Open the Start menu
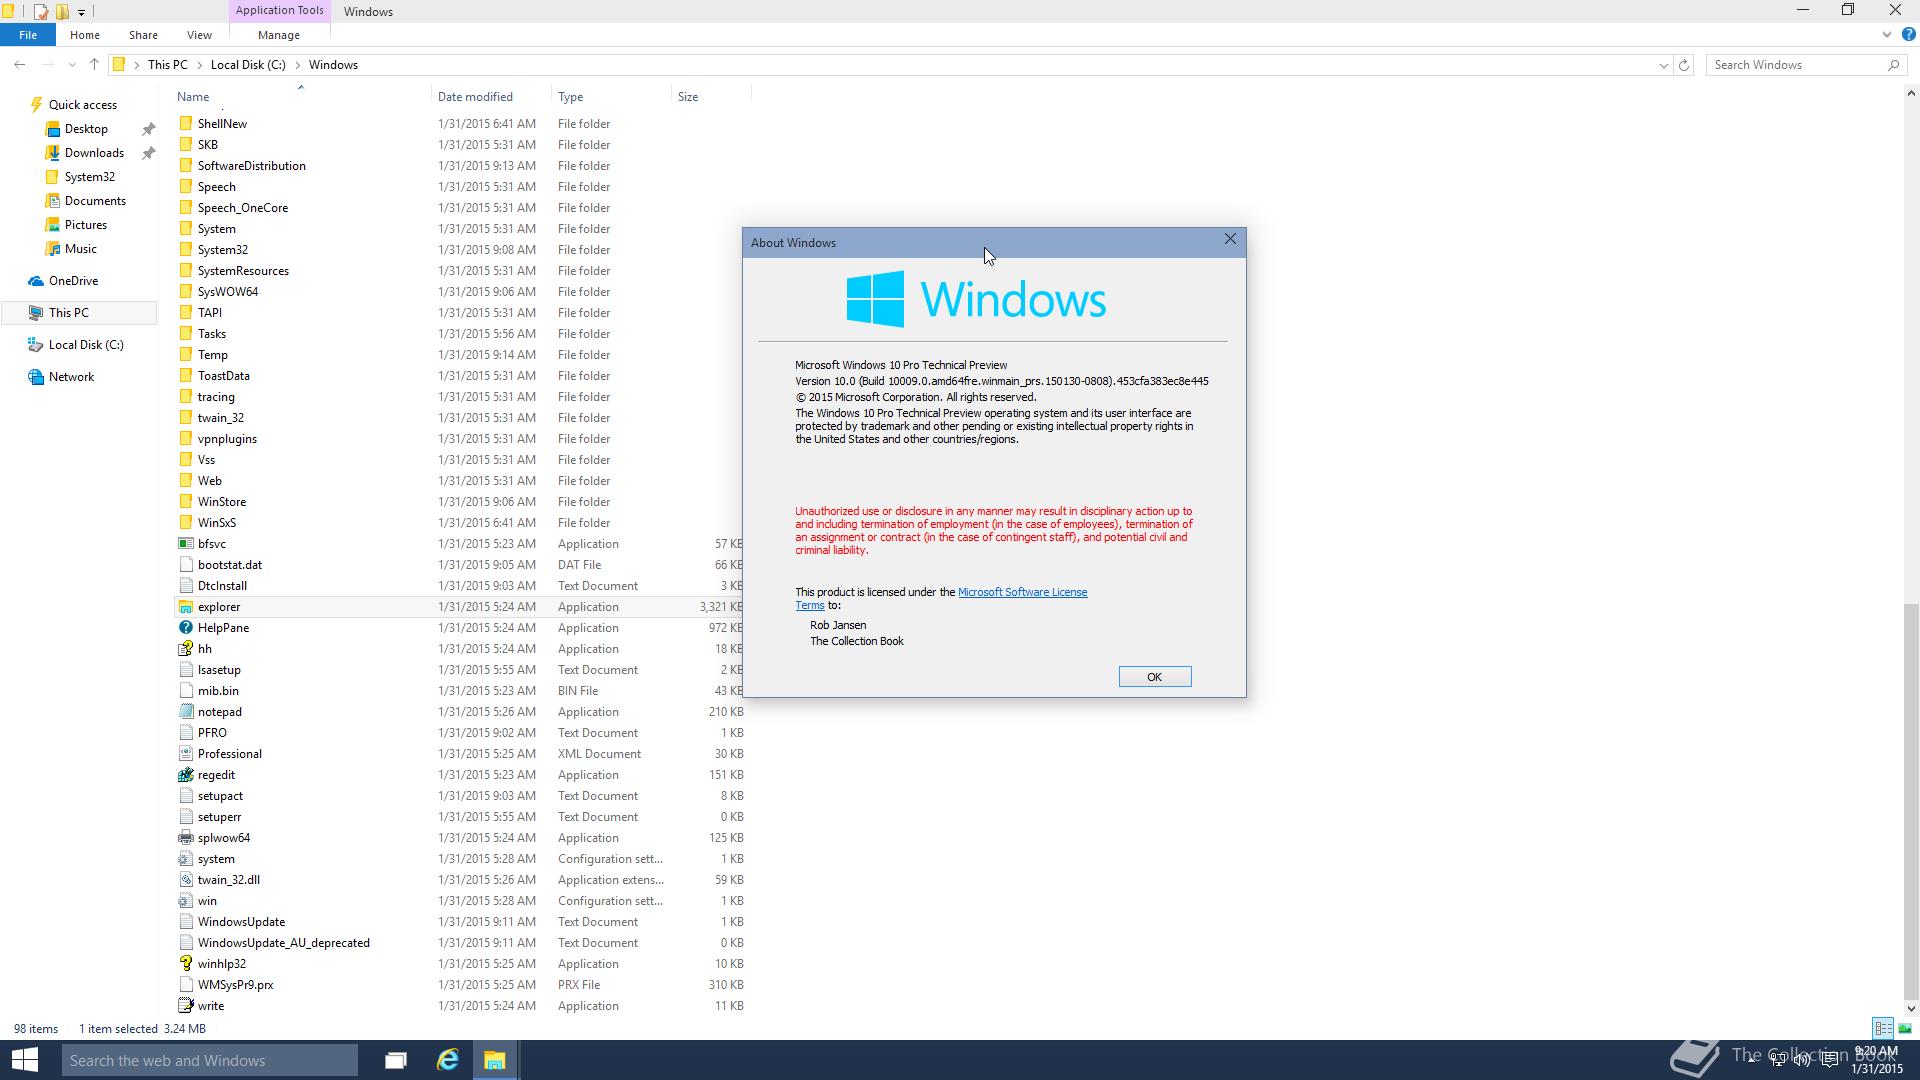The image size is (1920, 1080). click(24, 1060)
